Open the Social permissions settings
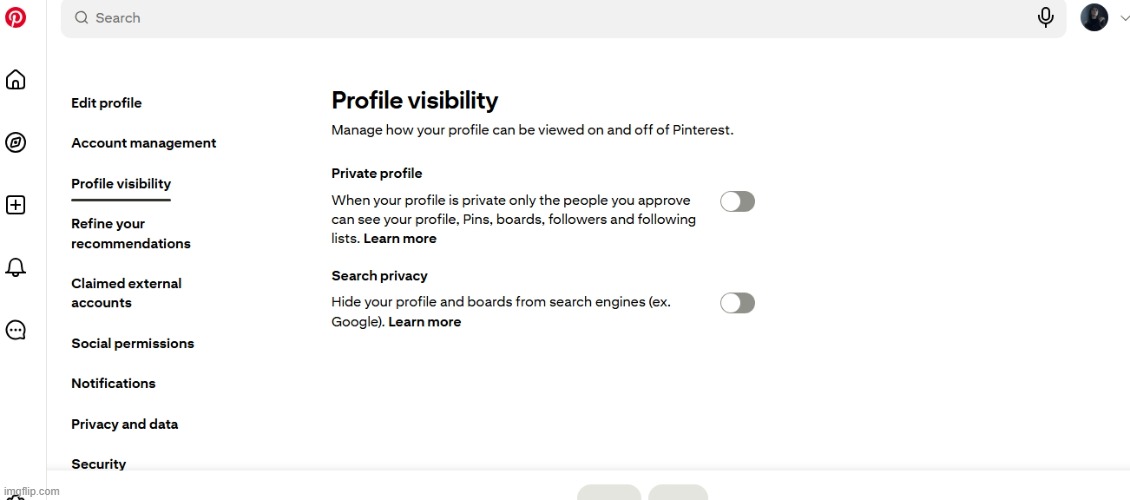The height and width of the screenshot is (500, 1130). point(132,343)
